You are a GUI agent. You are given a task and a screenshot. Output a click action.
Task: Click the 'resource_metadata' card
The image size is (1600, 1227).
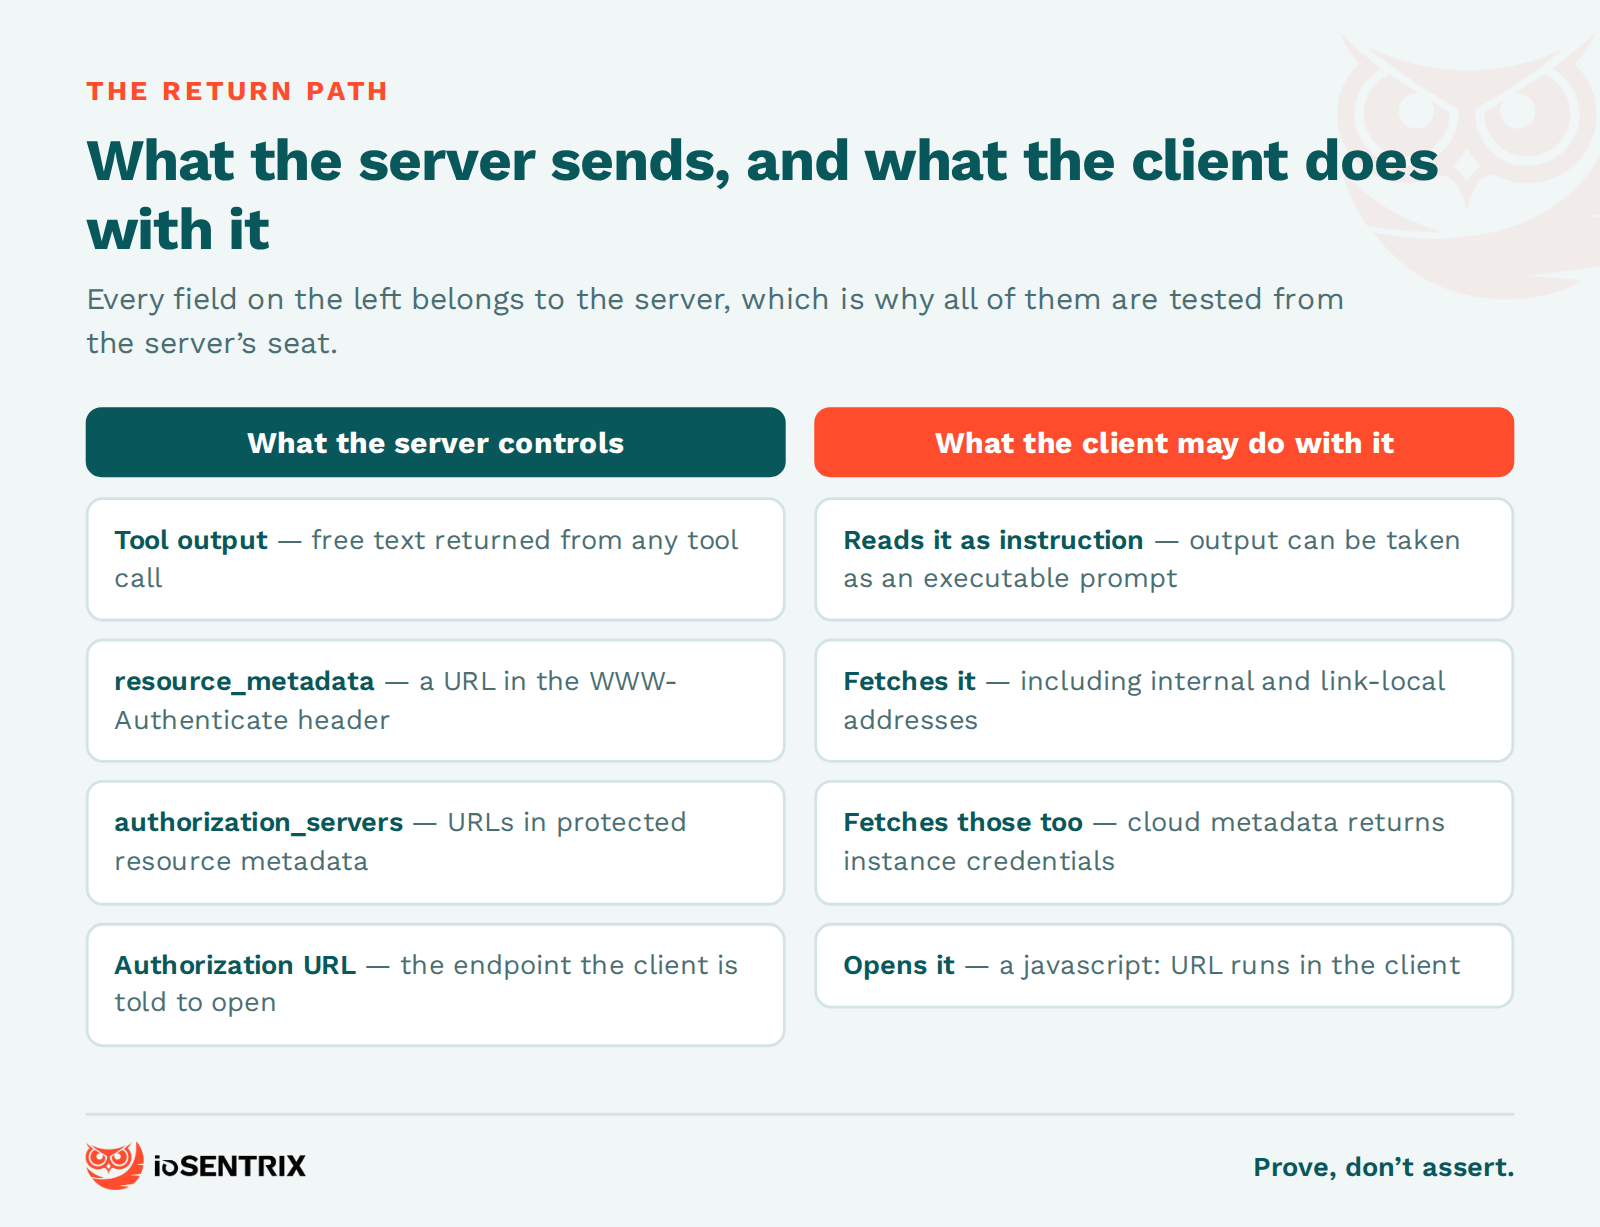[x=435, y=701]
